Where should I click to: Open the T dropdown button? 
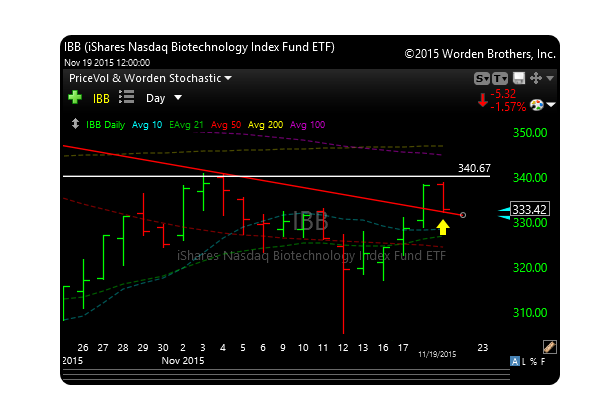500,78
